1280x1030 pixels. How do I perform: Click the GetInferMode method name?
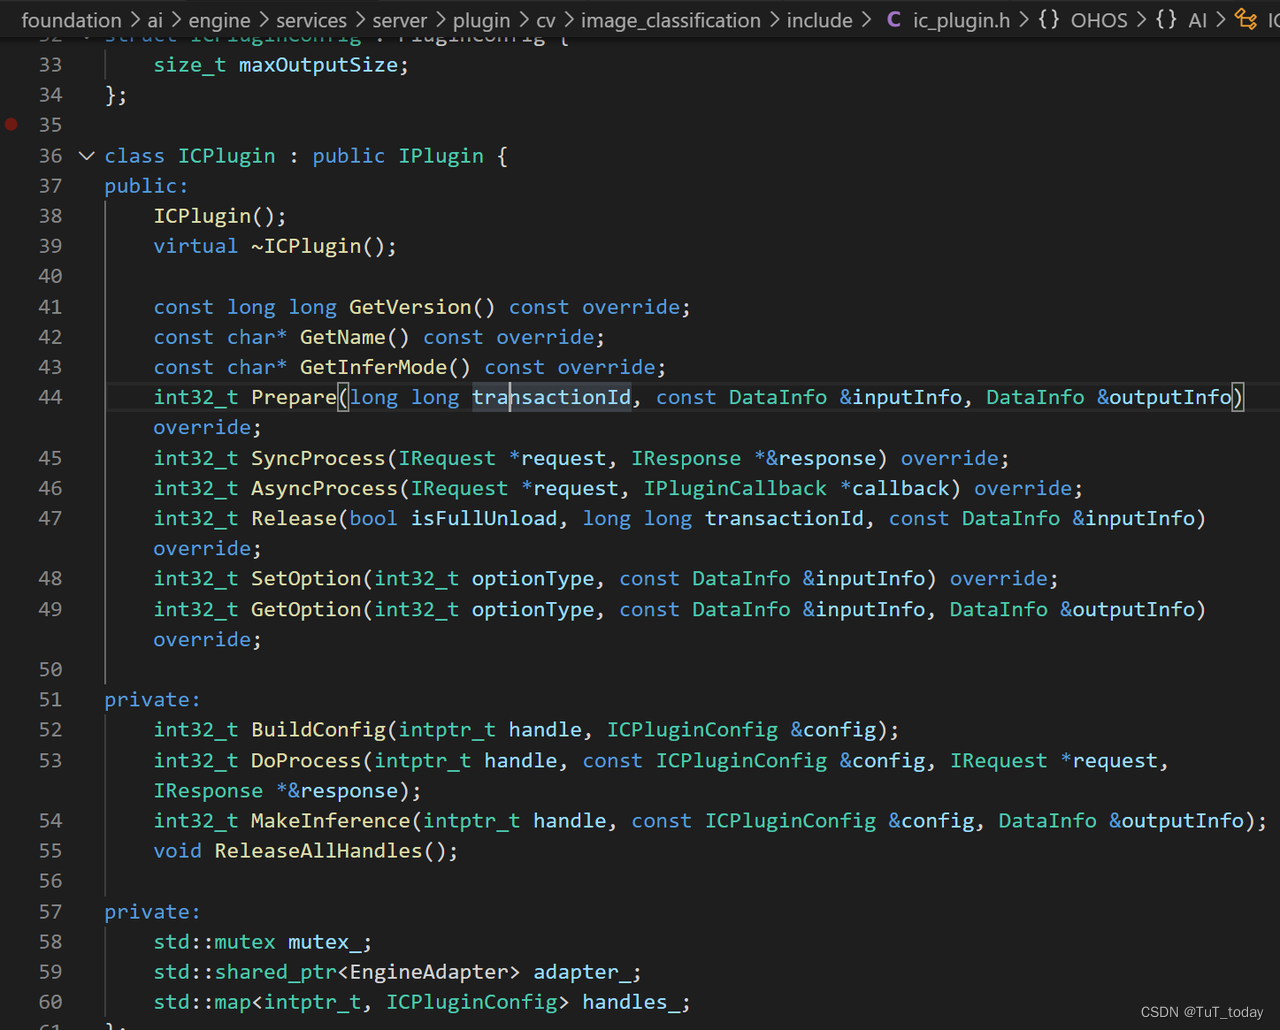[373, 367]
